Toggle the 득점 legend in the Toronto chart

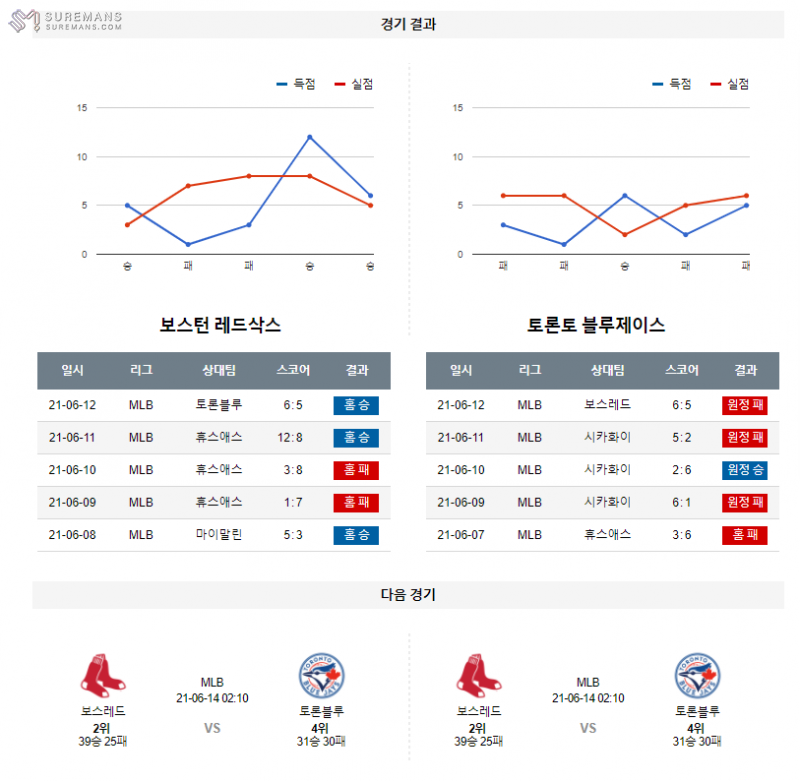[x=673, y=85]
